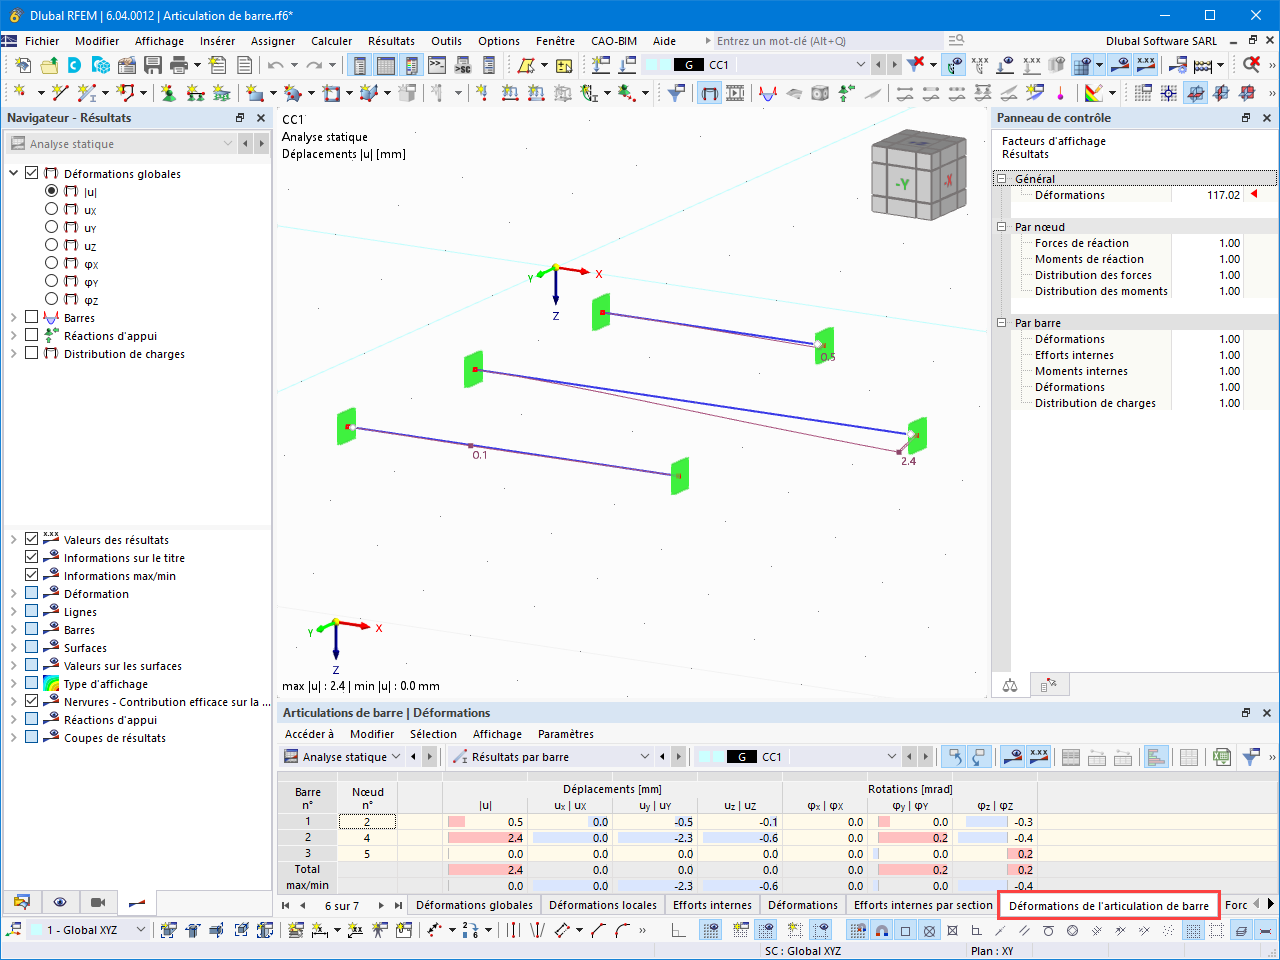Open the Résultats par barre dropdown
This screenshot has height=960, width=1280.
(645, 757)
